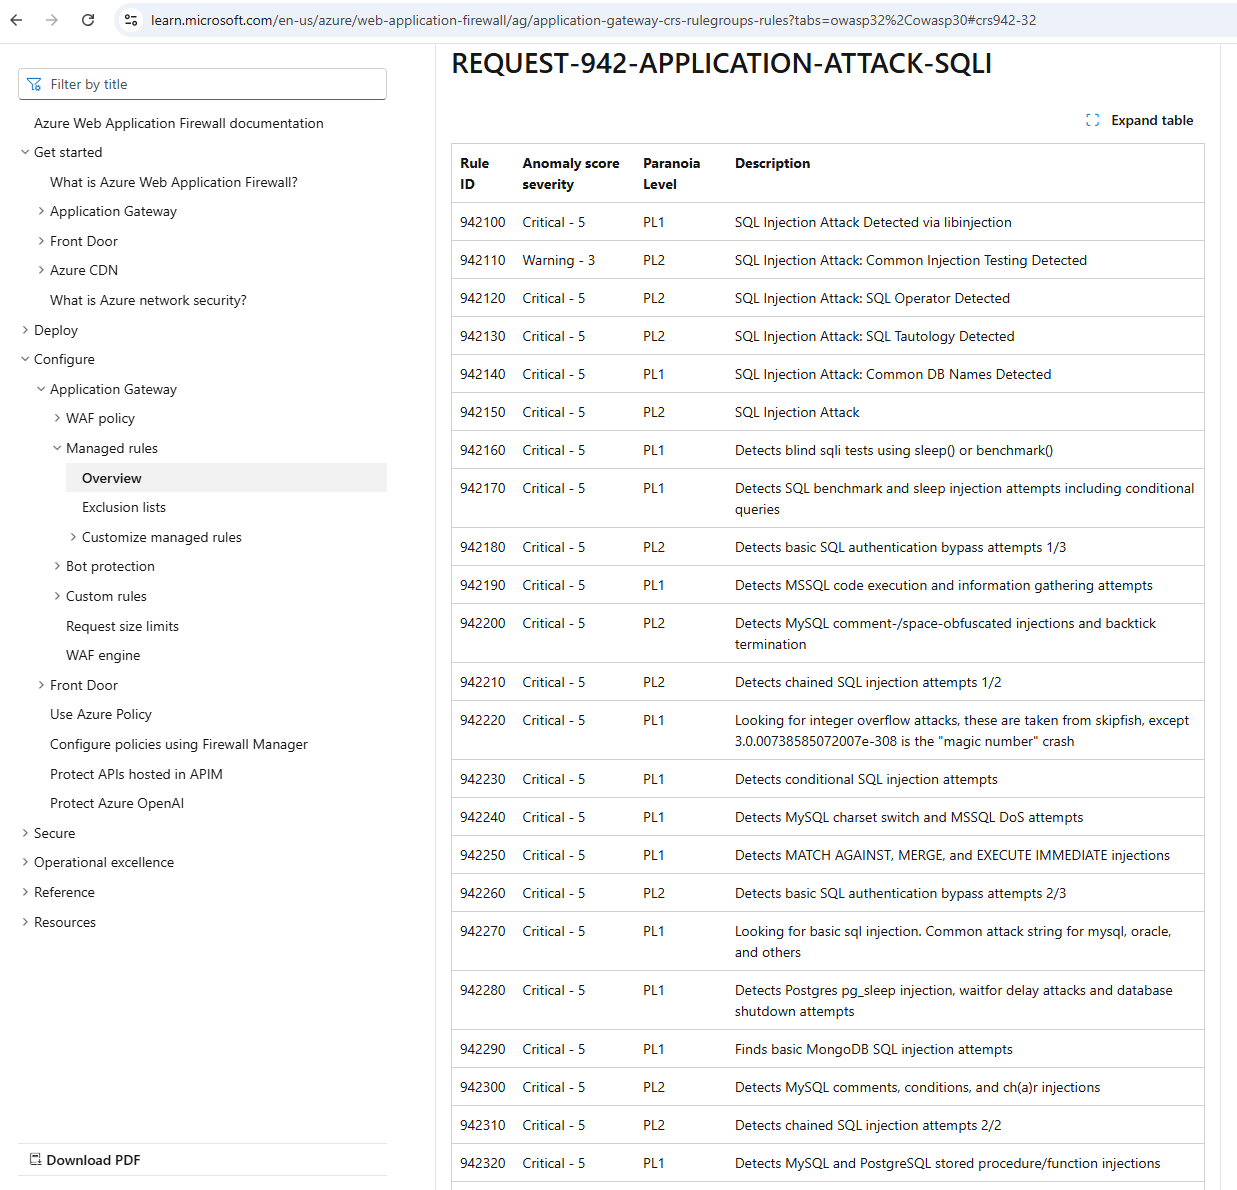Expand Customize managed rules node

(x=73, y=537)
